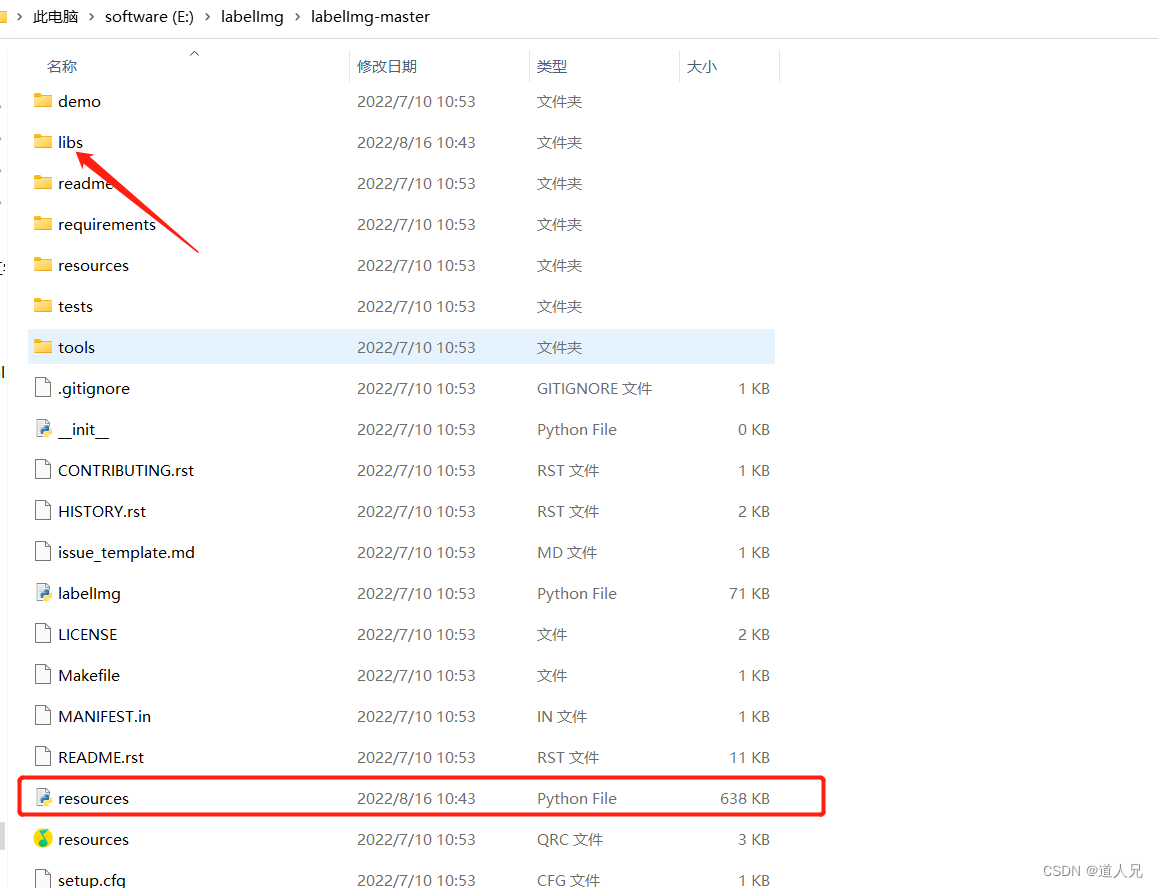Select the folder name 'libs'
Screen dimensions: 1158x888
tap(70, 142)
